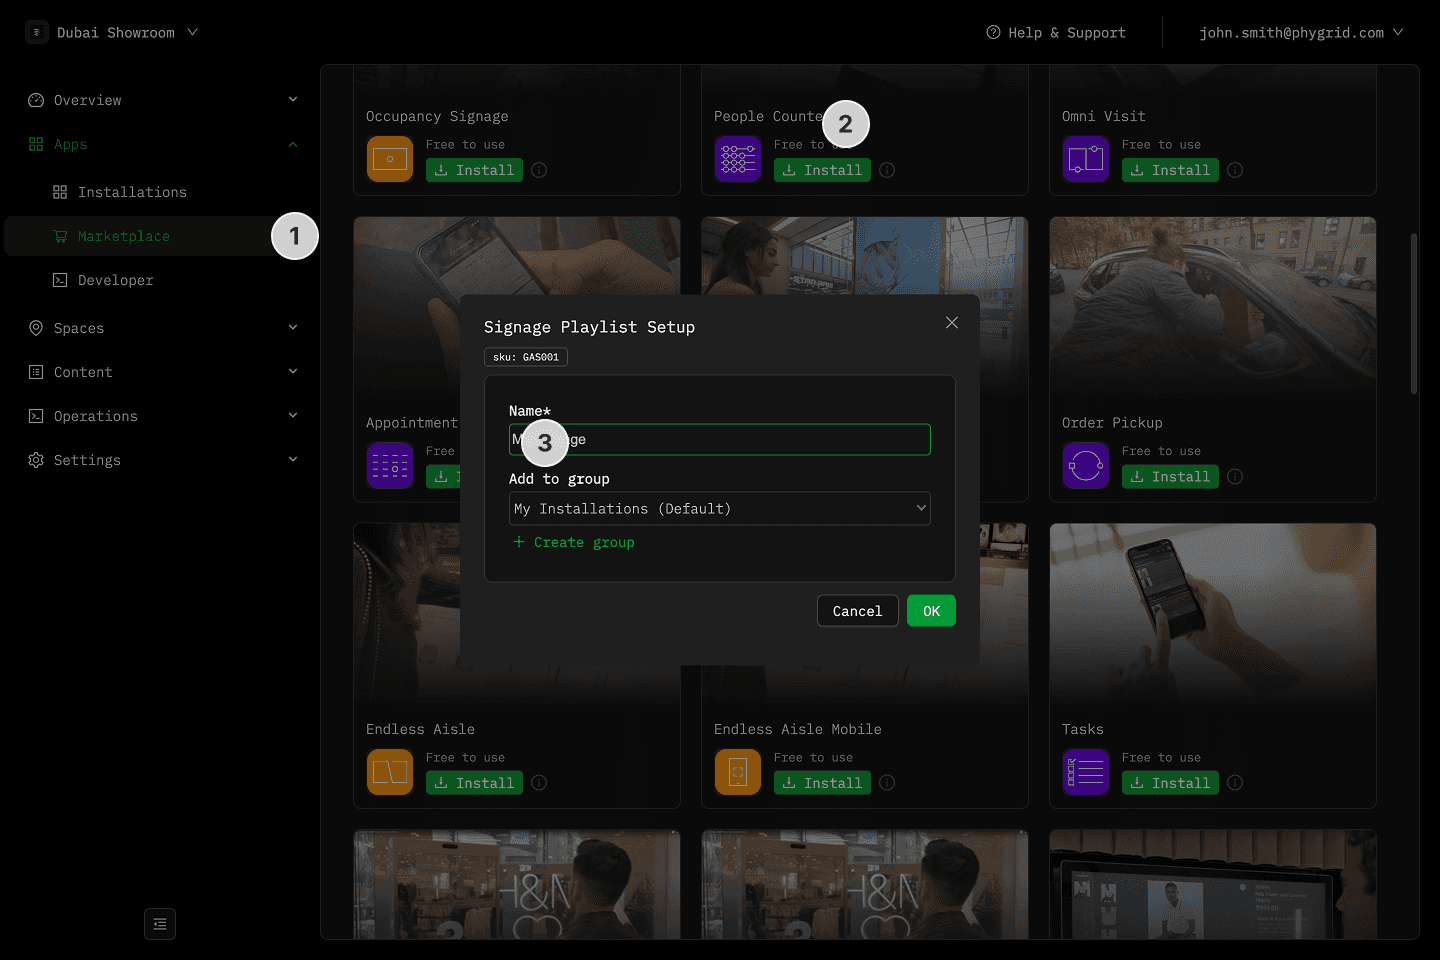The width and height of the screenshot is (1440, 960).
Task: Open the Installations sidebar item
Action: coord(160,192)
